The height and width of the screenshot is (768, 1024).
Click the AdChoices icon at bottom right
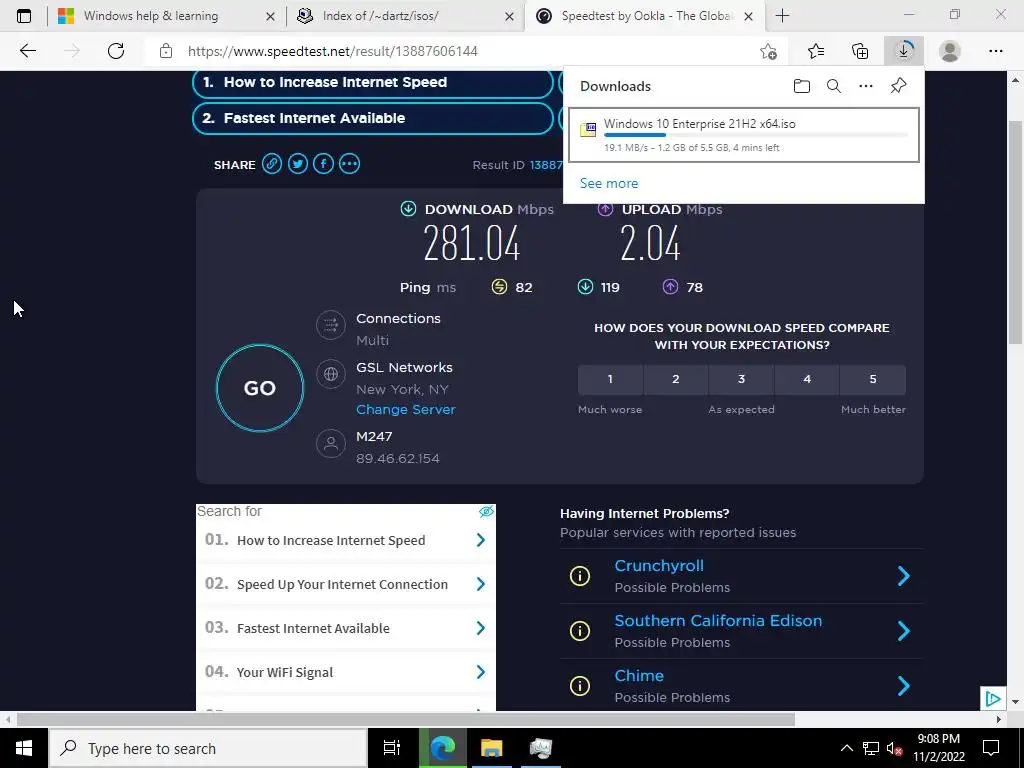point(993,699)
